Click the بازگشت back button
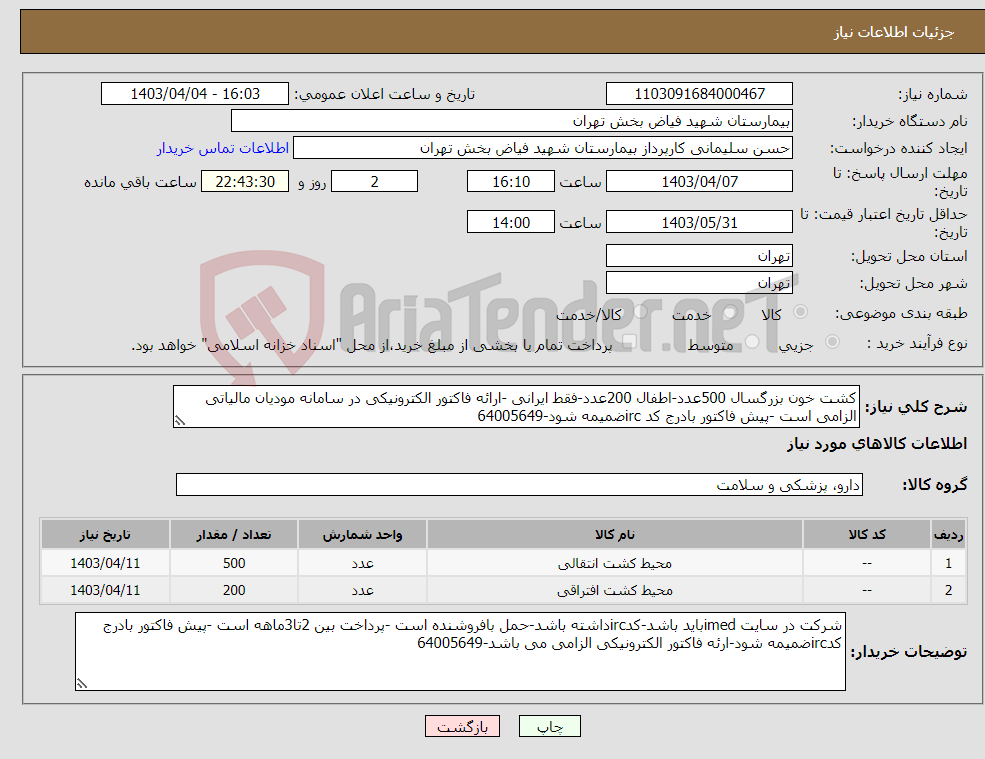This screenshot has height=759, width=985. click(x=462, y=726)
